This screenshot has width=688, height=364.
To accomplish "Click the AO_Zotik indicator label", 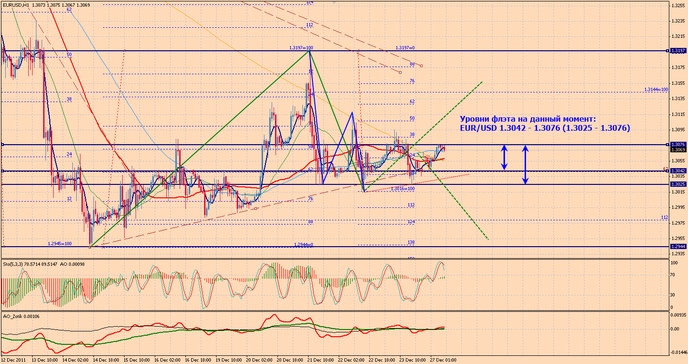I will pyautogui.click(x=11, y=316).
